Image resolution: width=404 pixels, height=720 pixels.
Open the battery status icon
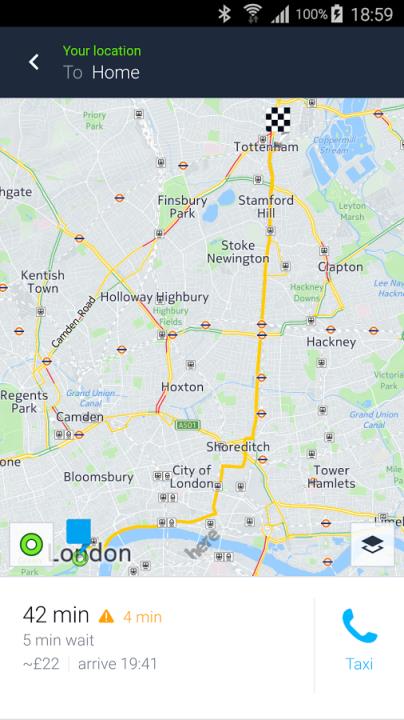(337, 14)
